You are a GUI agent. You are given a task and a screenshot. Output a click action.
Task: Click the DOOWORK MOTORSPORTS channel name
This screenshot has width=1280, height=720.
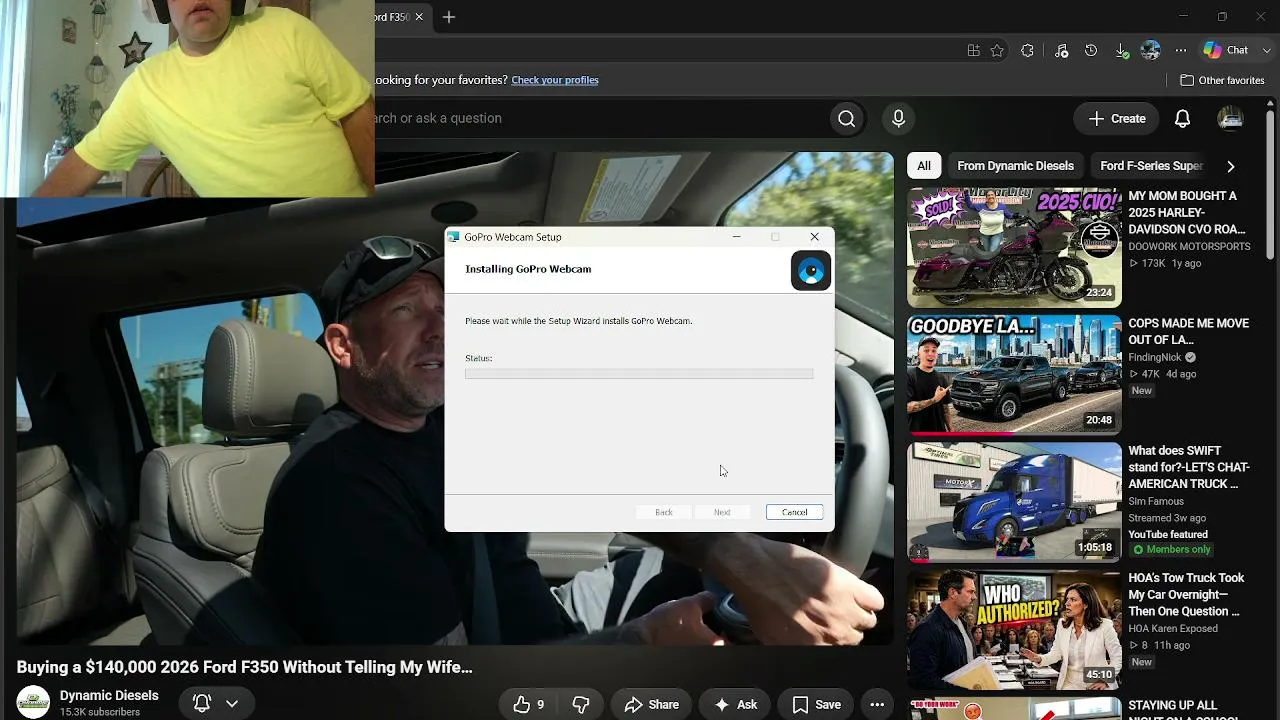click(1189, 246)
